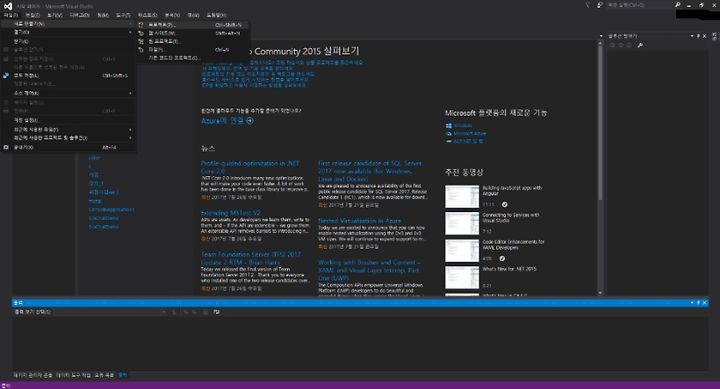Expand the 열기 (Open) submenu arrow
The image size is (720, 389).
pyautogui.click(x=130, y=33)
